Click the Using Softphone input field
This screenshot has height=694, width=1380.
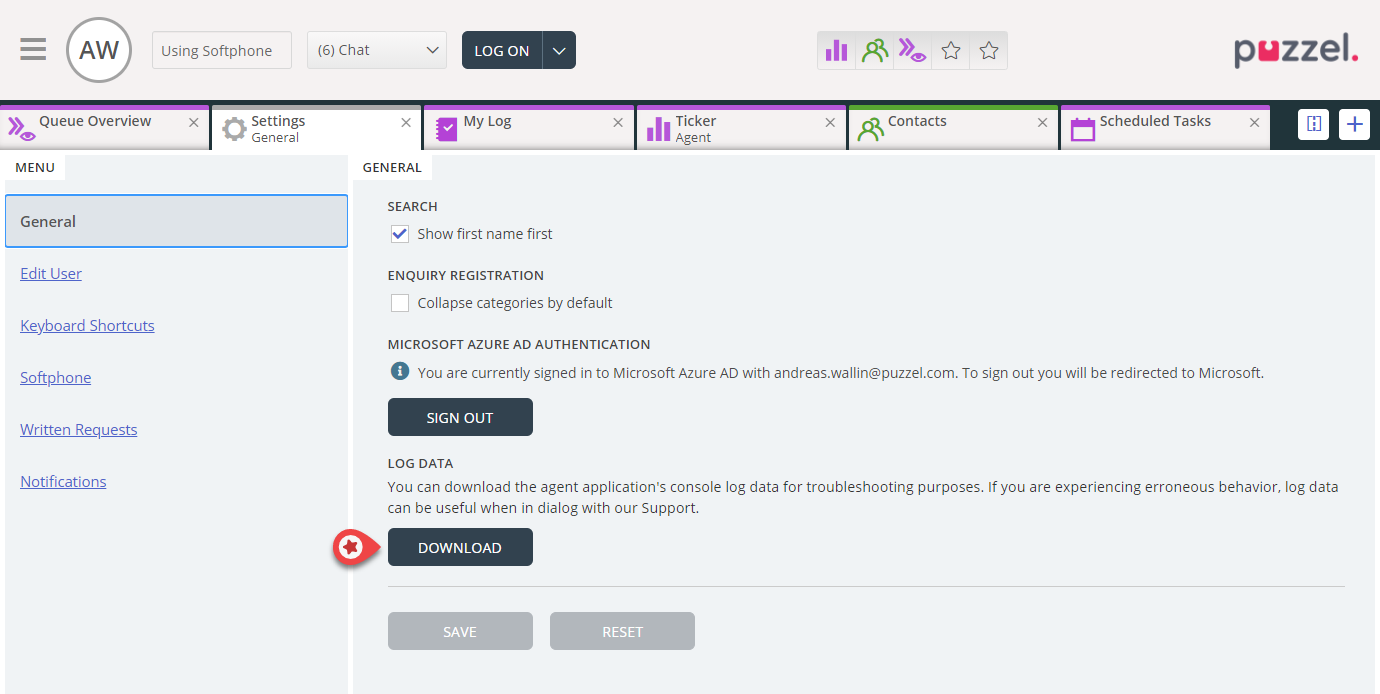(221, 50)
